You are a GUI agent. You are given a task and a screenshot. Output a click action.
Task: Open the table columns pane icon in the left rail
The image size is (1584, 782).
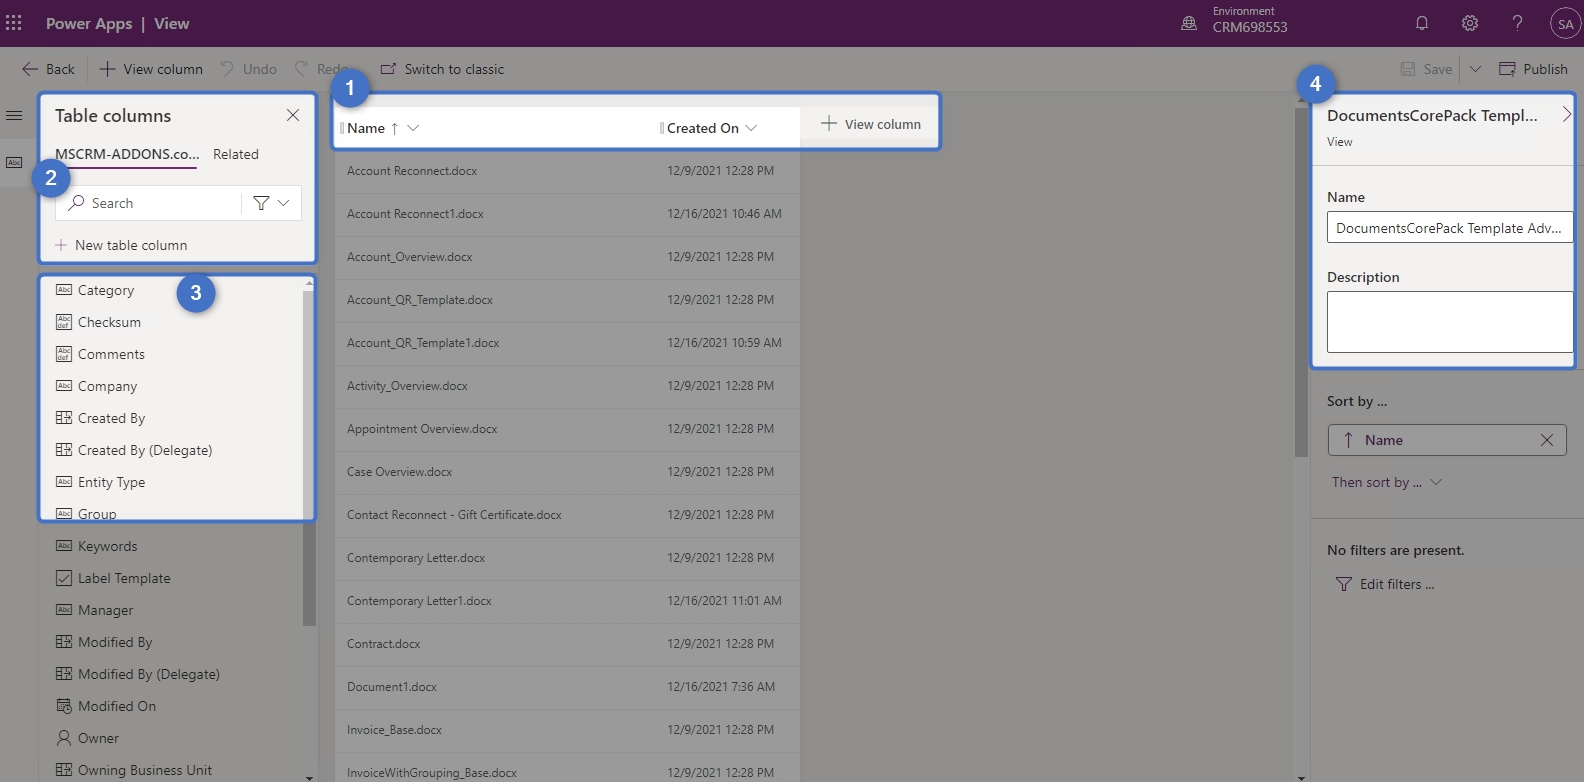(x=14, y=162)
